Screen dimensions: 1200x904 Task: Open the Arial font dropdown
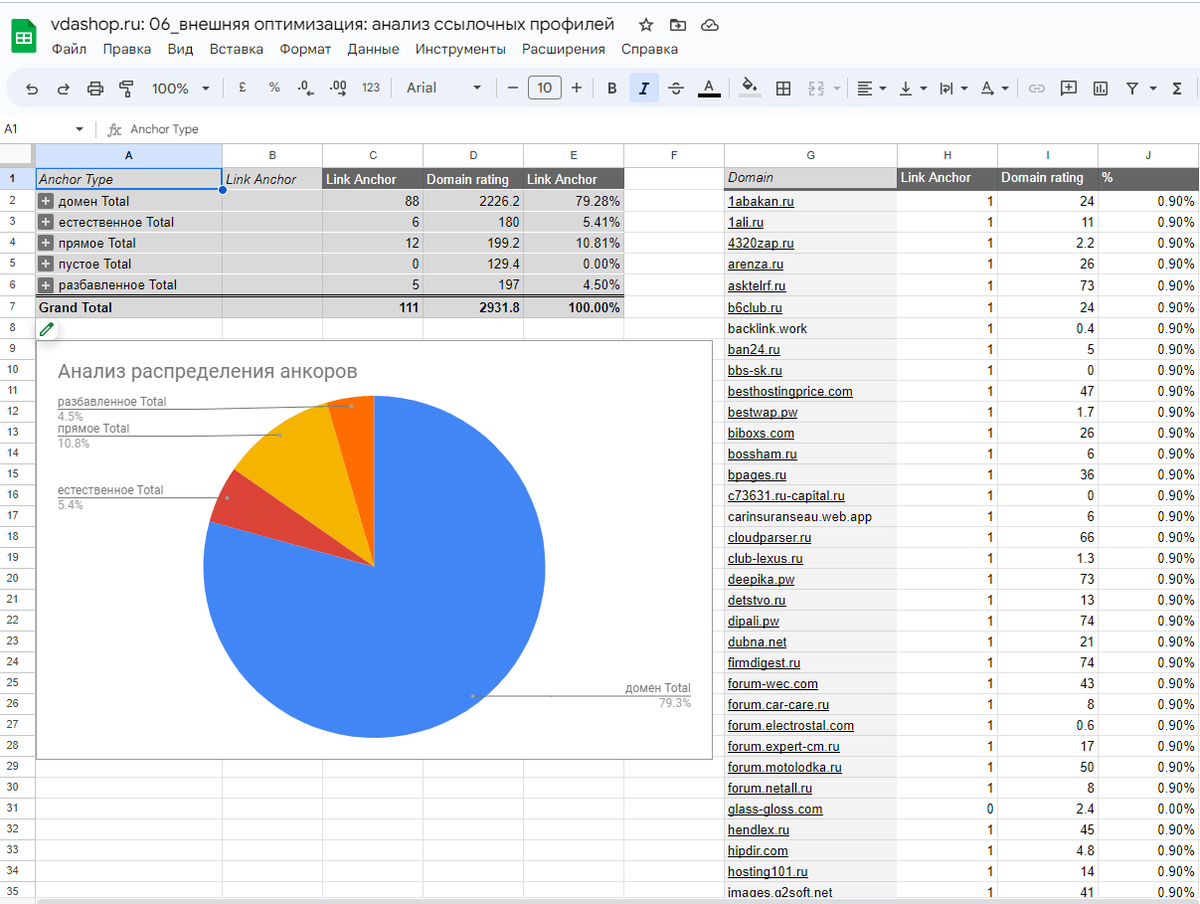(444, 88)
